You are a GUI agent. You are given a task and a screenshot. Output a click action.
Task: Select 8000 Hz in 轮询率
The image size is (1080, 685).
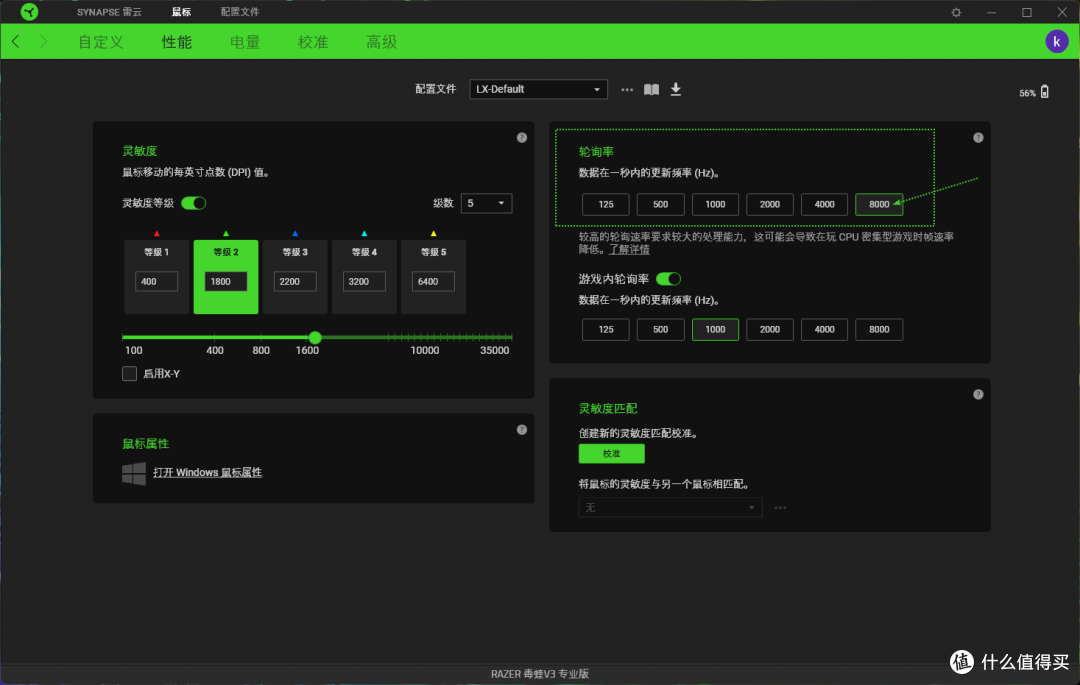[x=879, y=204]
